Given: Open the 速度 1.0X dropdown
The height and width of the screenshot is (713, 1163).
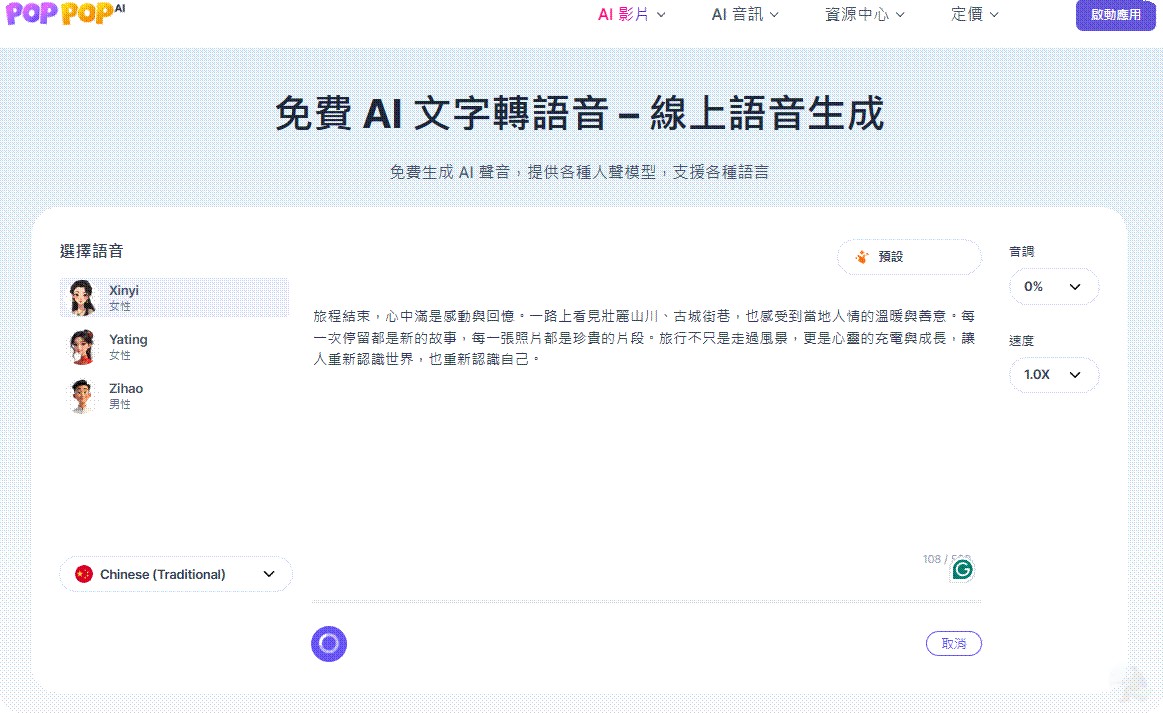Looking at the screenshot, I should (1053, 375).
